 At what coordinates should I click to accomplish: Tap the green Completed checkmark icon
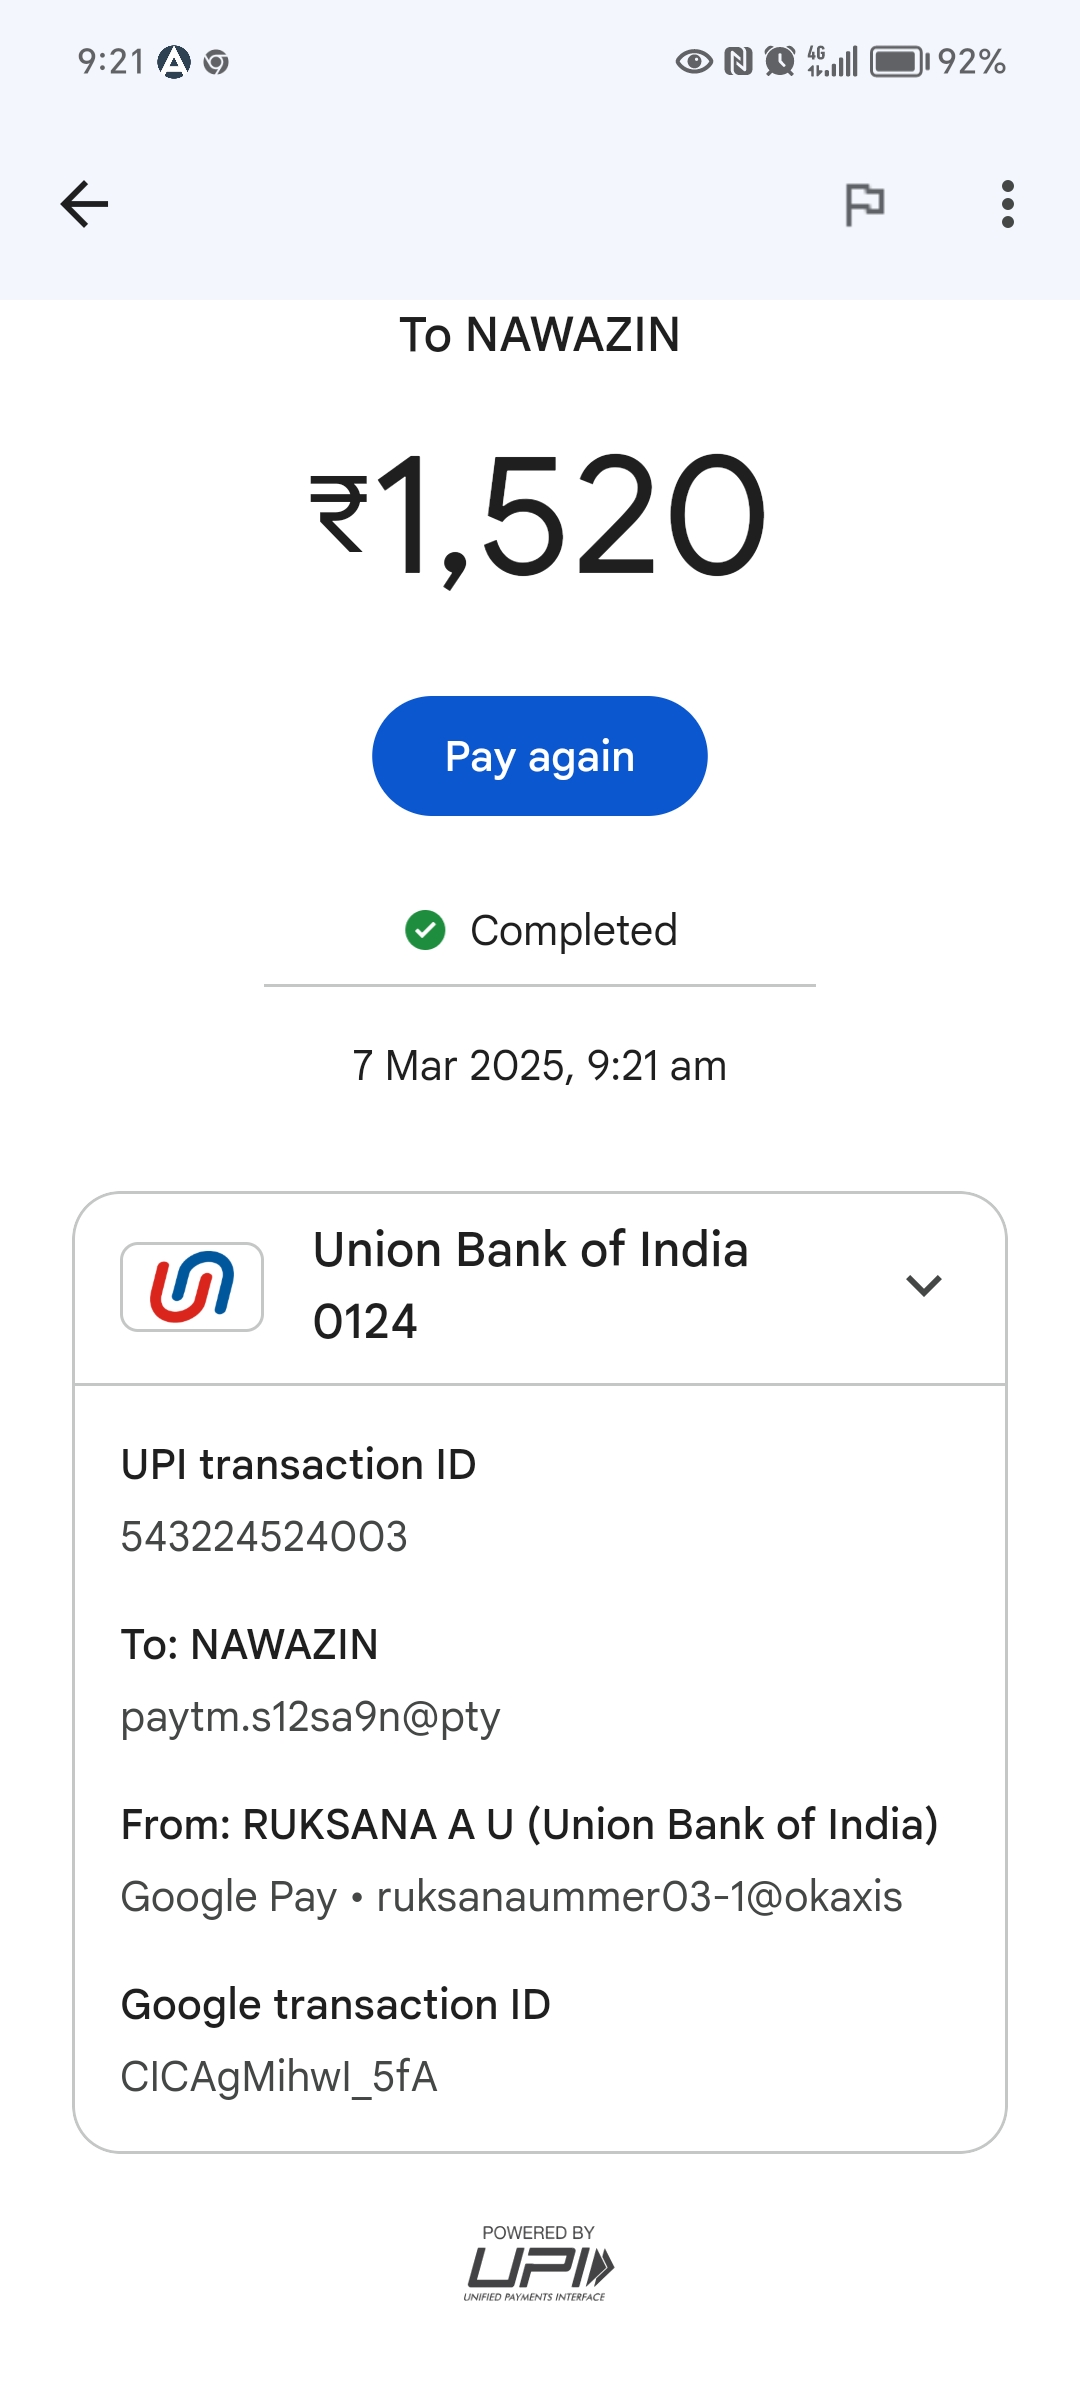[425, 930]
